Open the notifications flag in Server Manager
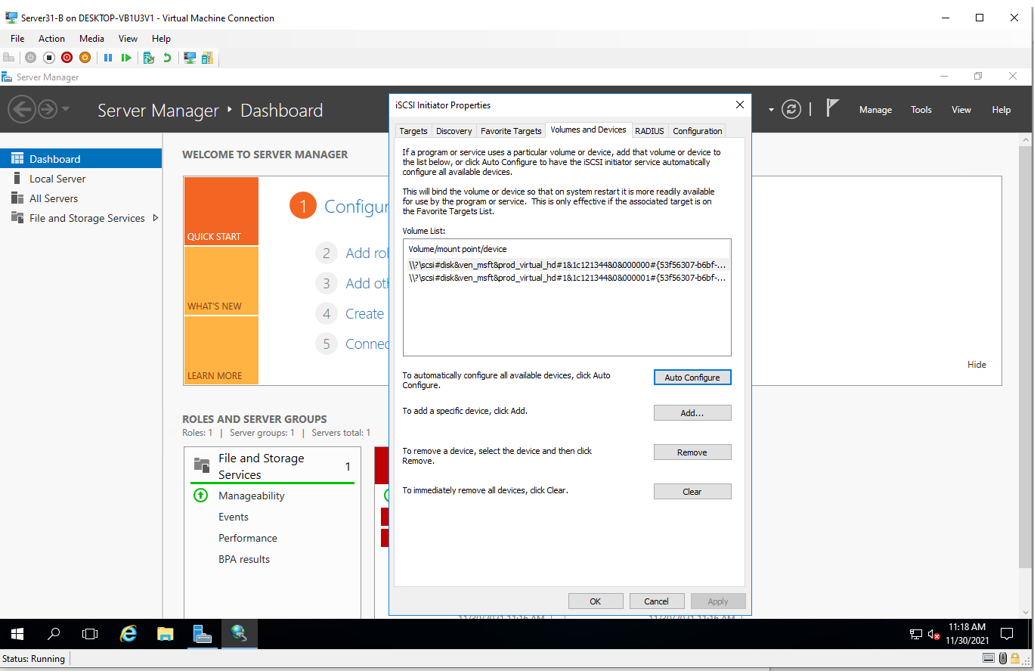 pyautogui.click(x=832, y=108)
